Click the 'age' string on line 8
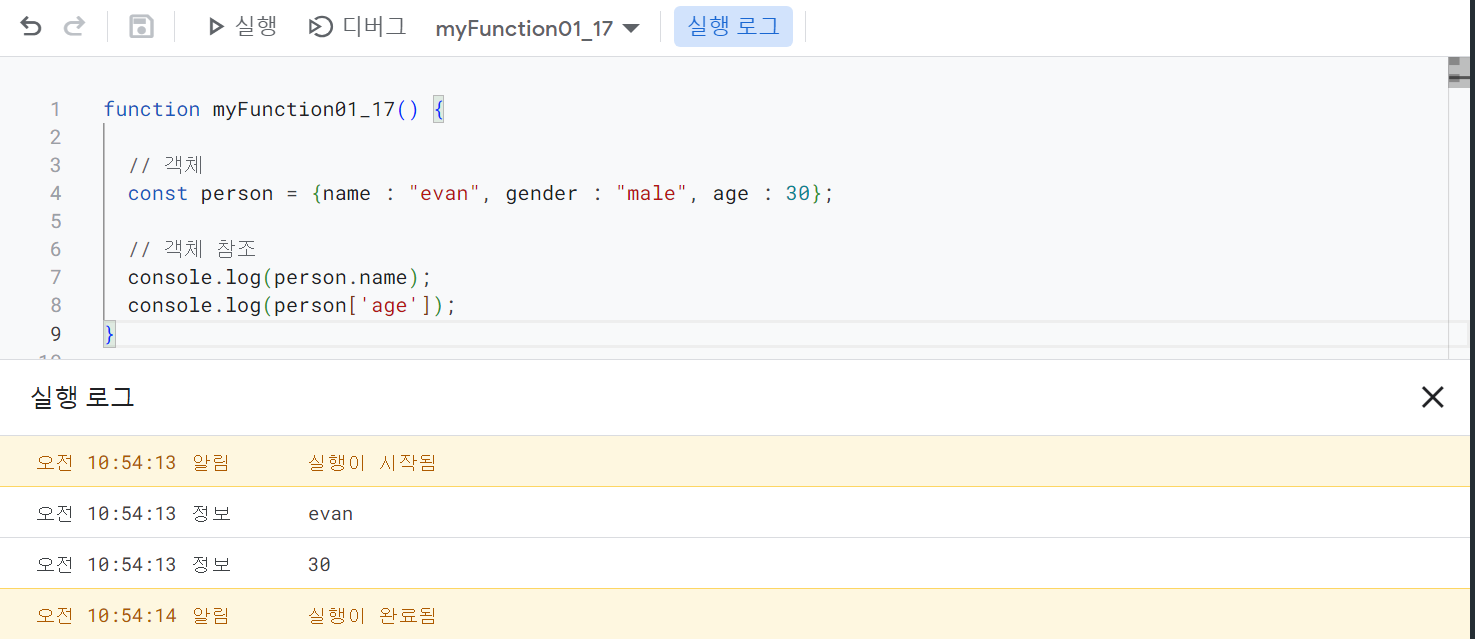This screenshot has height=639, width=1475. coord(389,305)
